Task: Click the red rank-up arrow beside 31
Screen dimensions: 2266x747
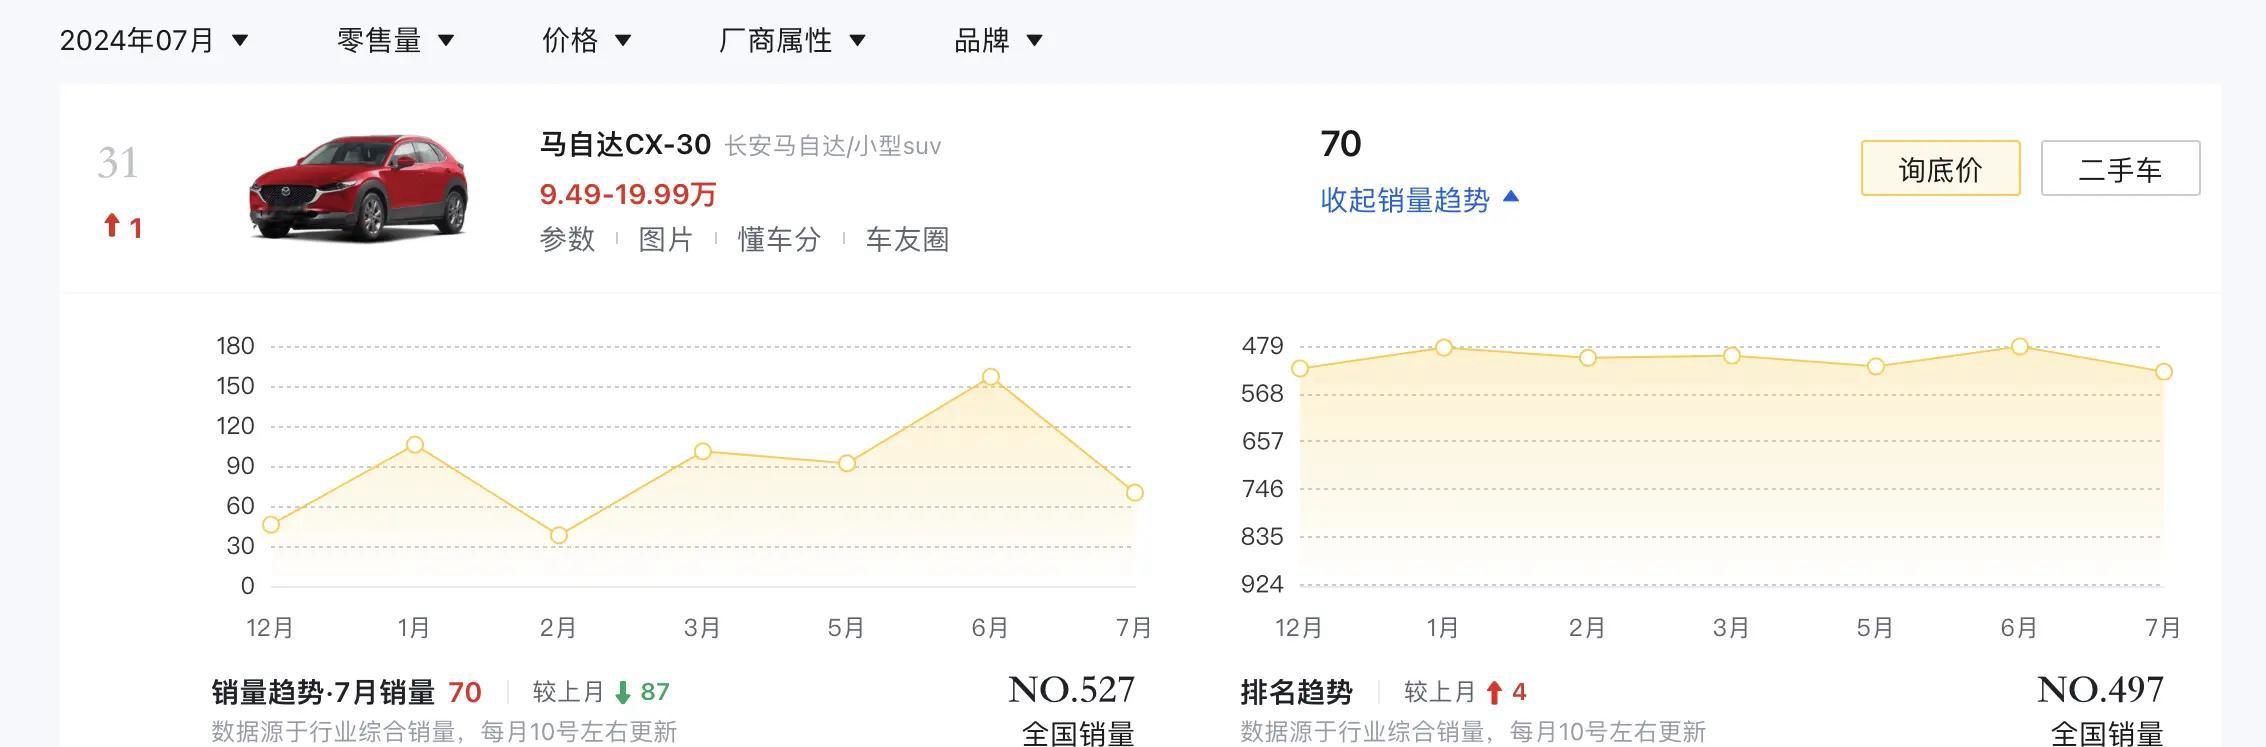Action: 111,226
